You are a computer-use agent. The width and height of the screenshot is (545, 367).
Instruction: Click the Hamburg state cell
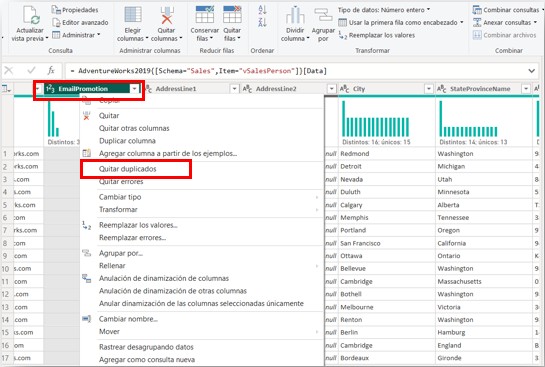click(484, 333)
